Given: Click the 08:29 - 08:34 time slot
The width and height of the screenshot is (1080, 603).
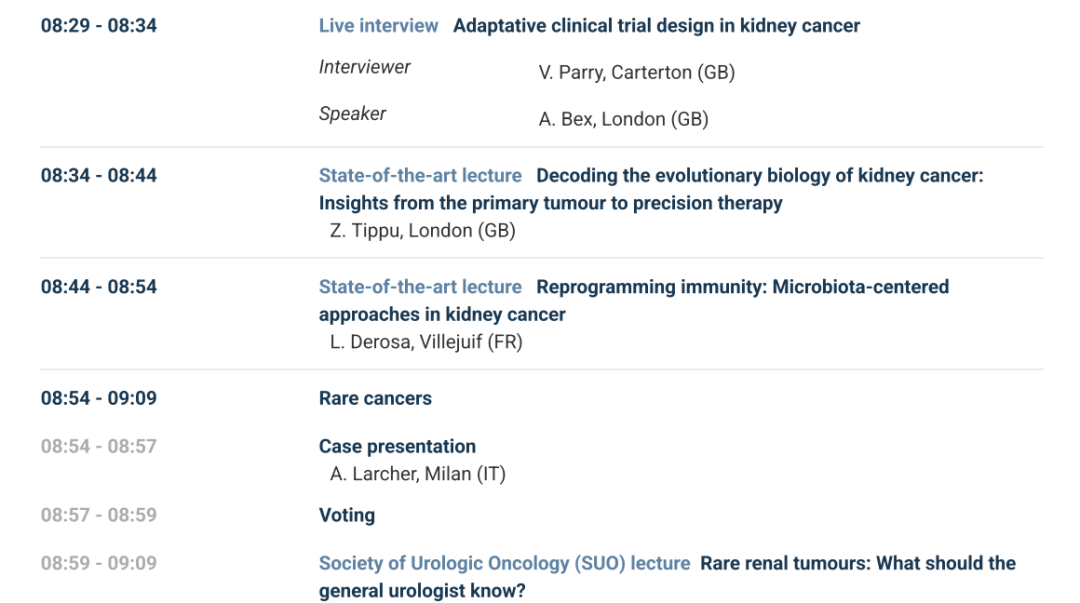Looking at the screenshot, I should [x=99, y=26].
